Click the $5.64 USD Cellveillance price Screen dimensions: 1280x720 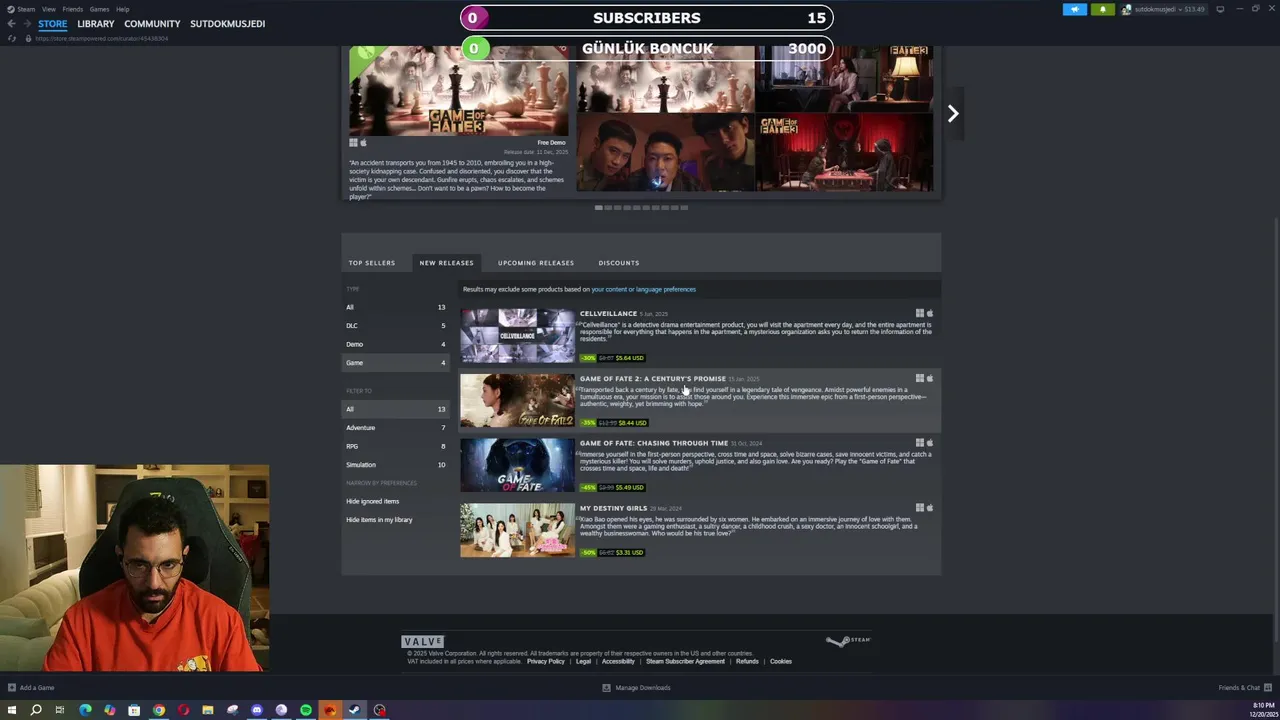tap(630, 358)
